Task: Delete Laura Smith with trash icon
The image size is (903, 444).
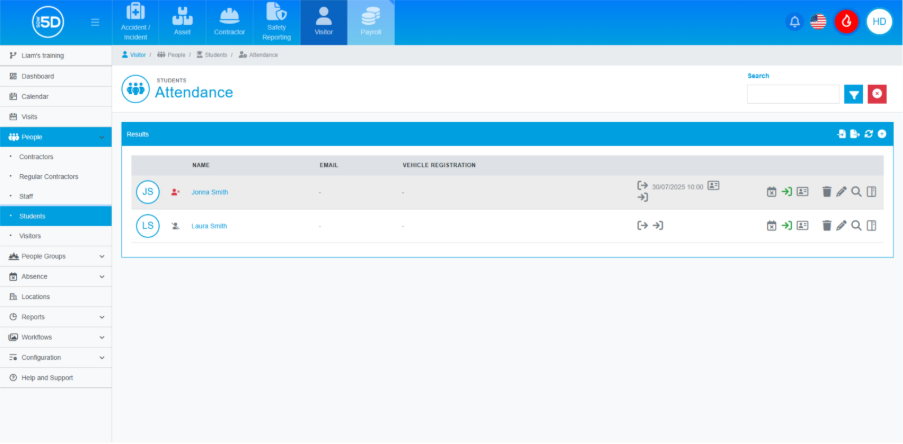Action: pos(827,226)
